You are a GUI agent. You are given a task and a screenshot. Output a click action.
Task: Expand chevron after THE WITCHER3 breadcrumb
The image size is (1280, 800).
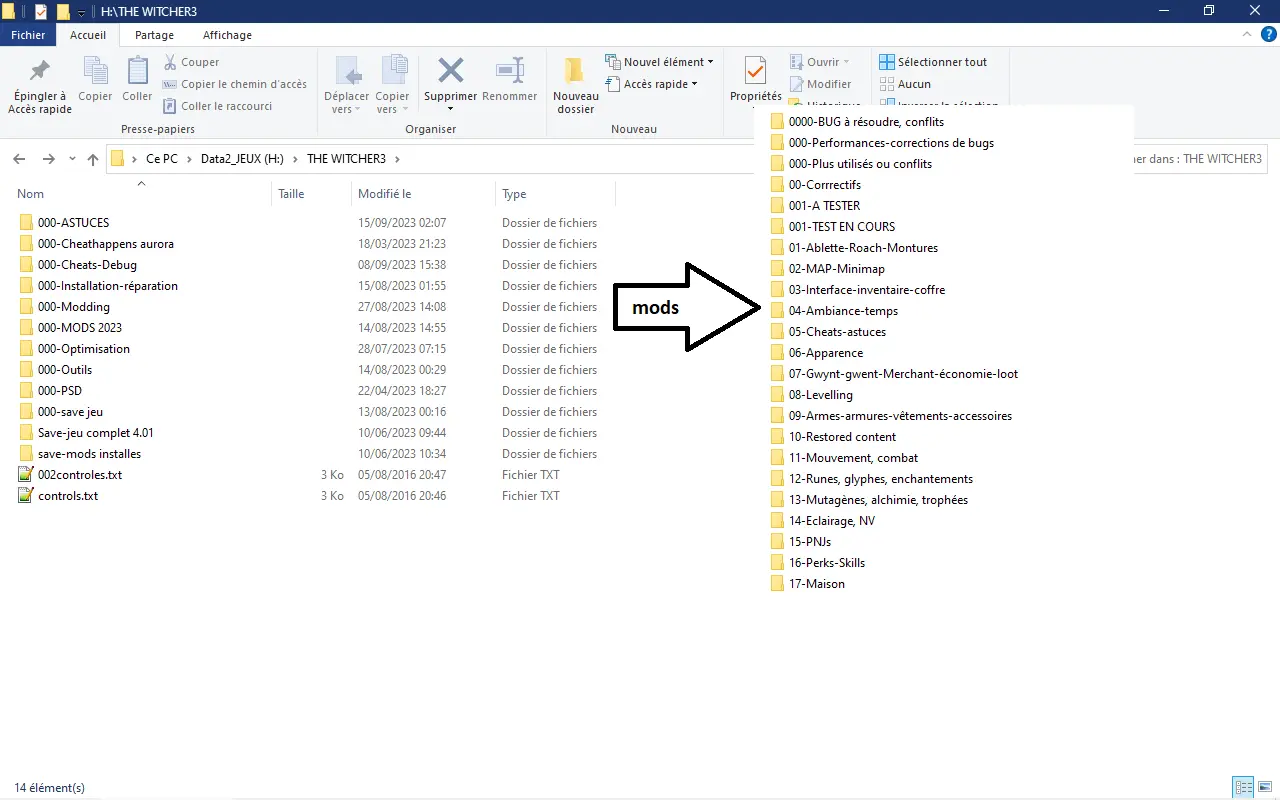coord(396,159)
